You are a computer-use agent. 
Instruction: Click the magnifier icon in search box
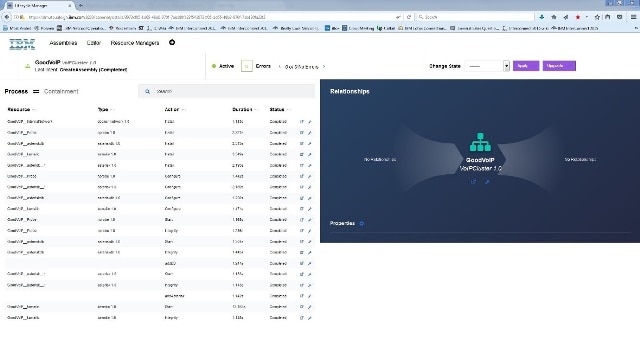[147, 91]
